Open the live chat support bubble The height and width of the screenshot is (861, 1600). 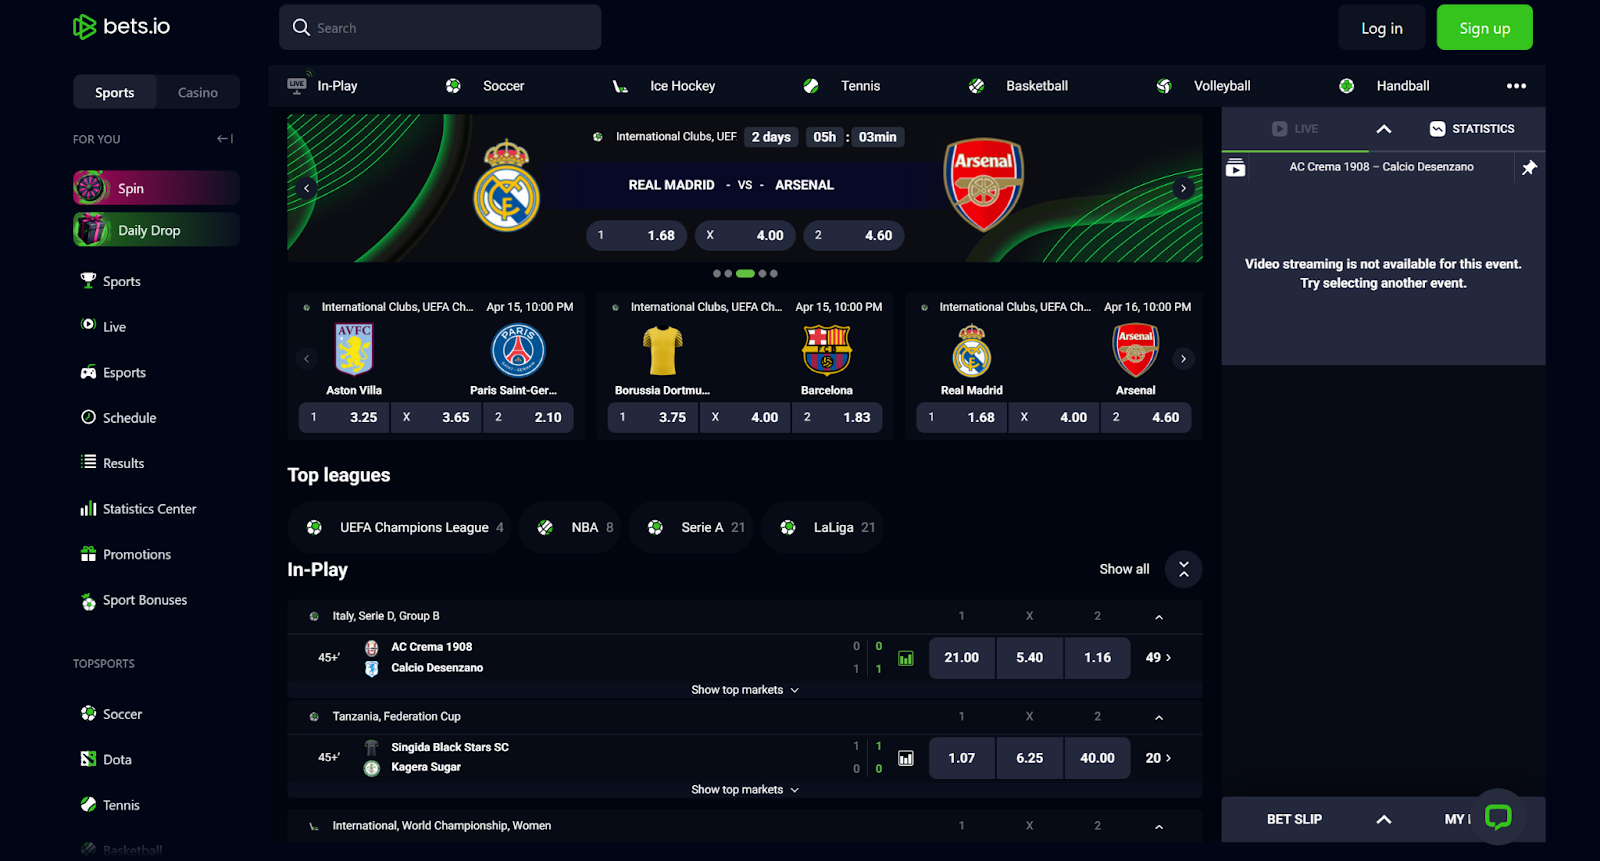pos(1497,817)
